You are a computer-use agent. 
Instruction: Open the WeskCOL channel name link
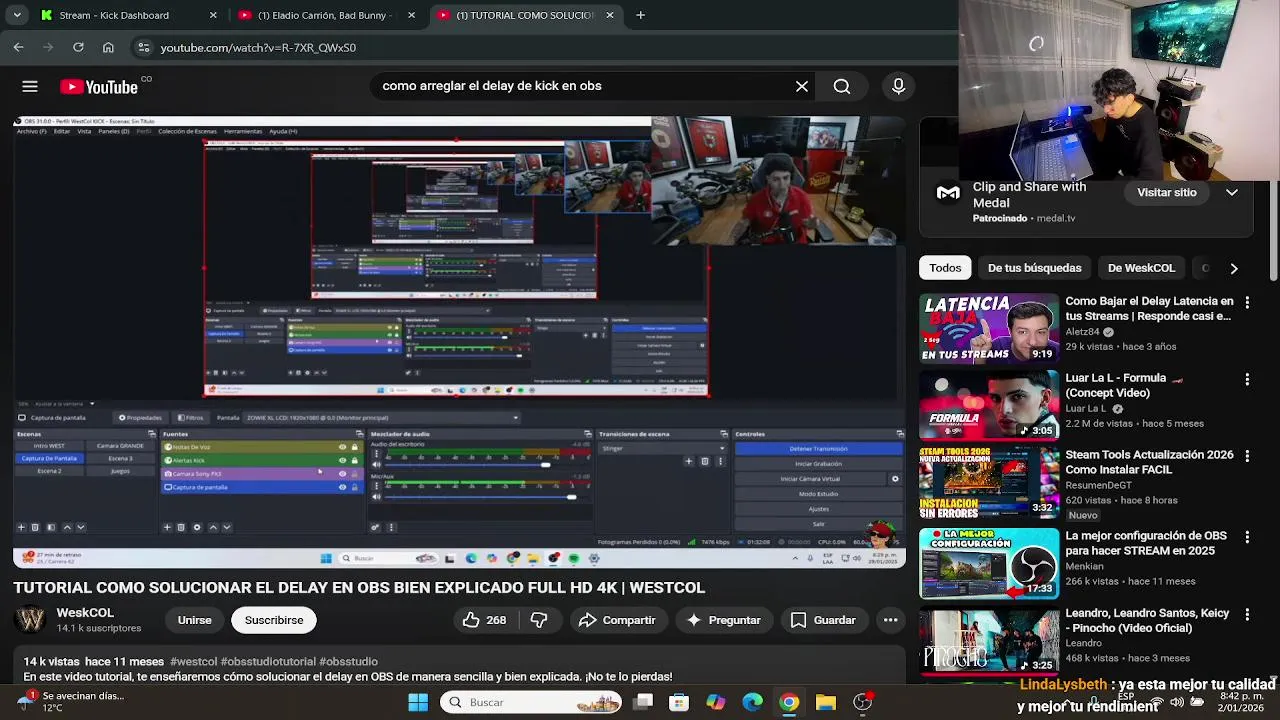tap(85, 613)
